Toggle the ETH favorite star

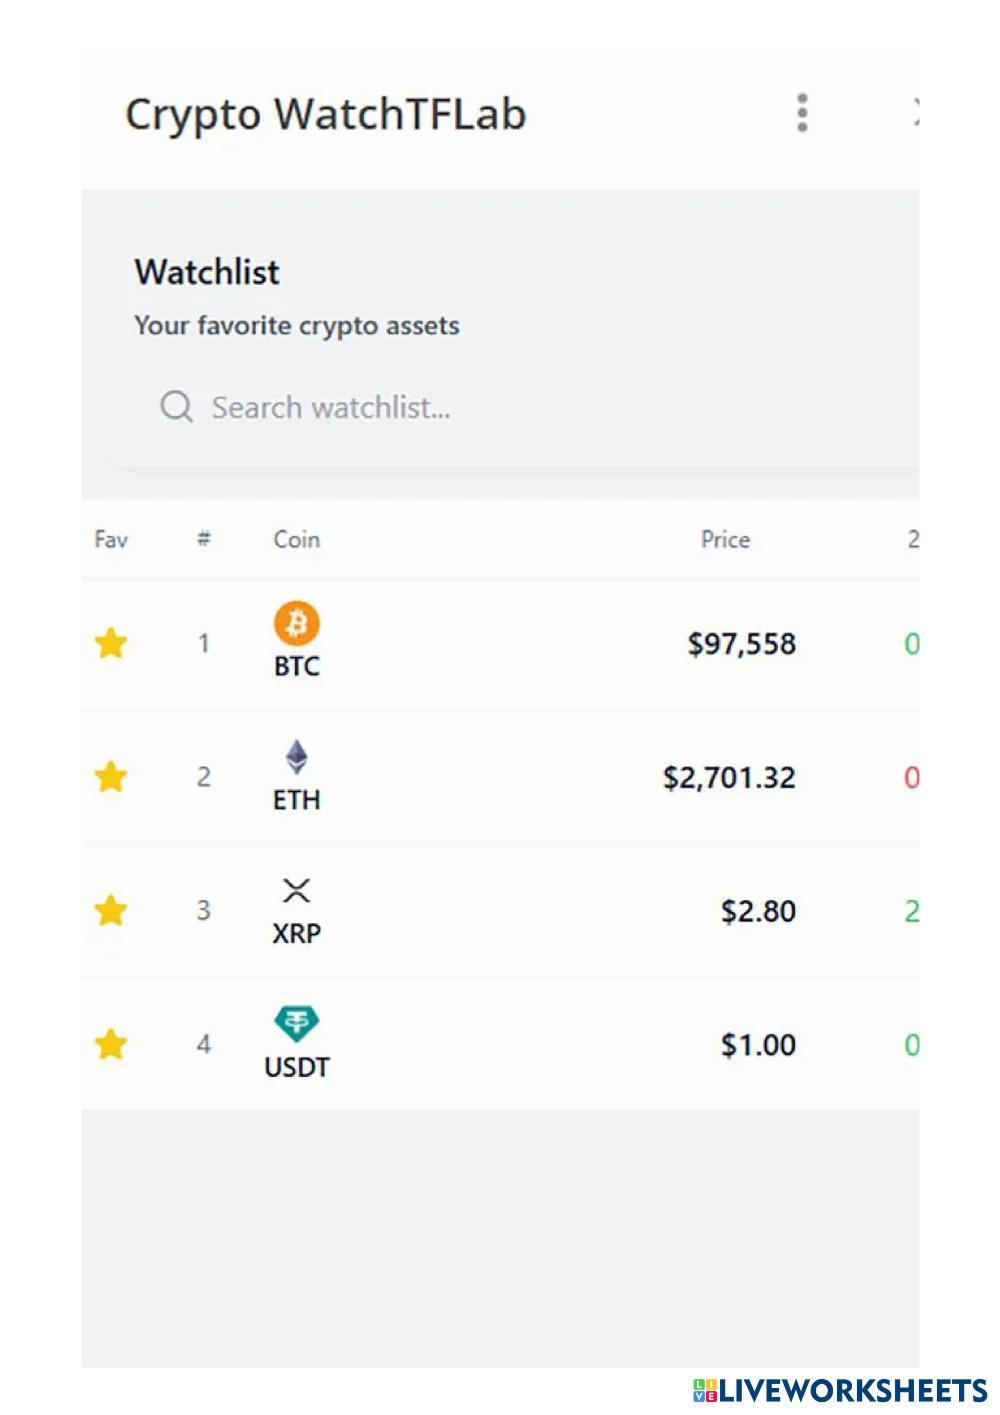coord(111,776)
